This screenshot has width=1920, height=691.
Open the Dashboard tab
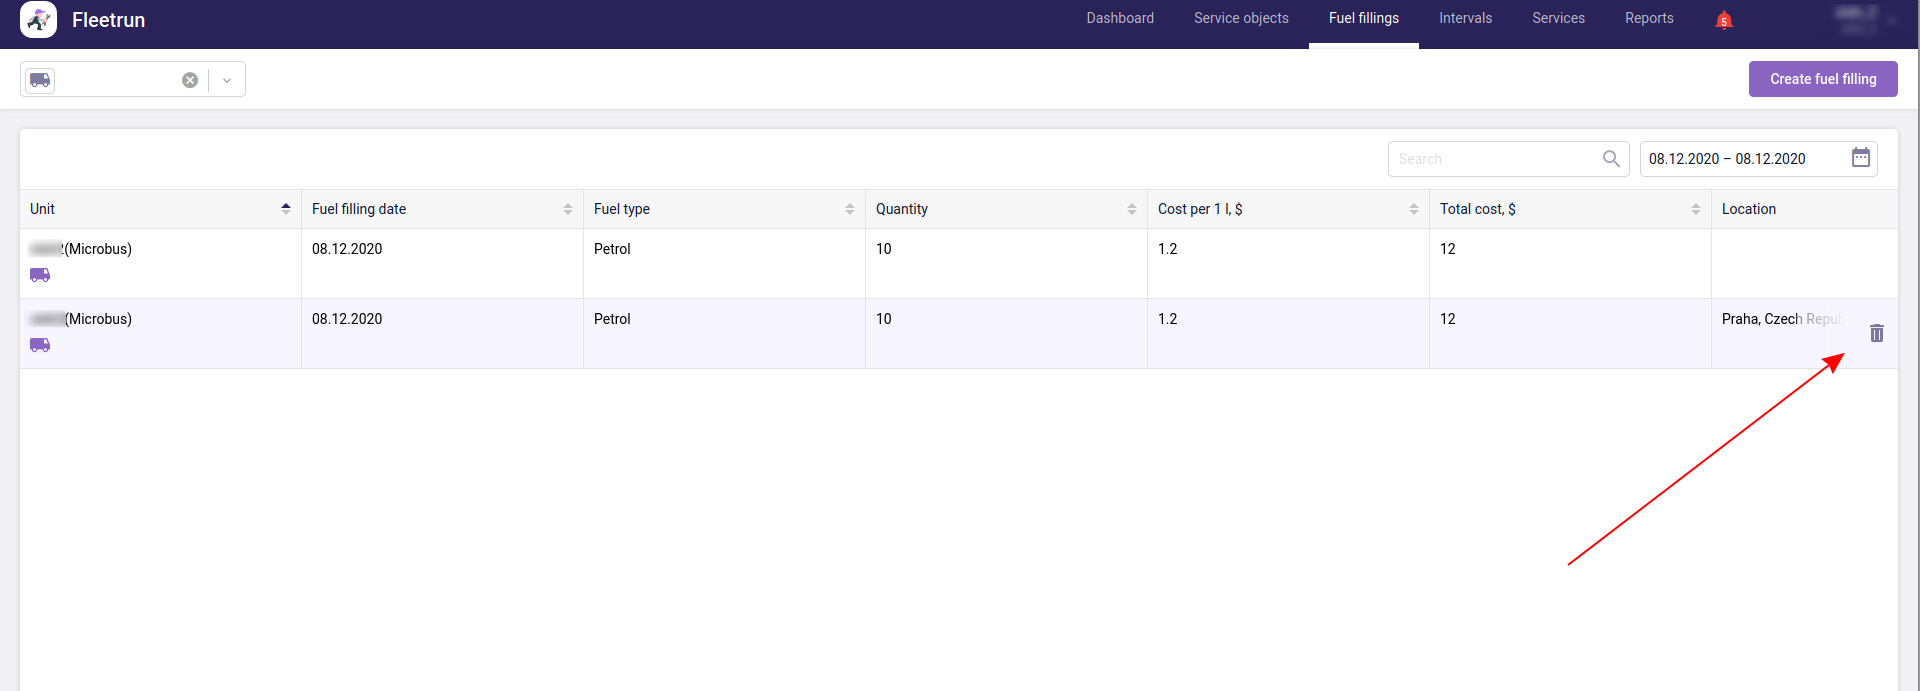click(1120, 18)
